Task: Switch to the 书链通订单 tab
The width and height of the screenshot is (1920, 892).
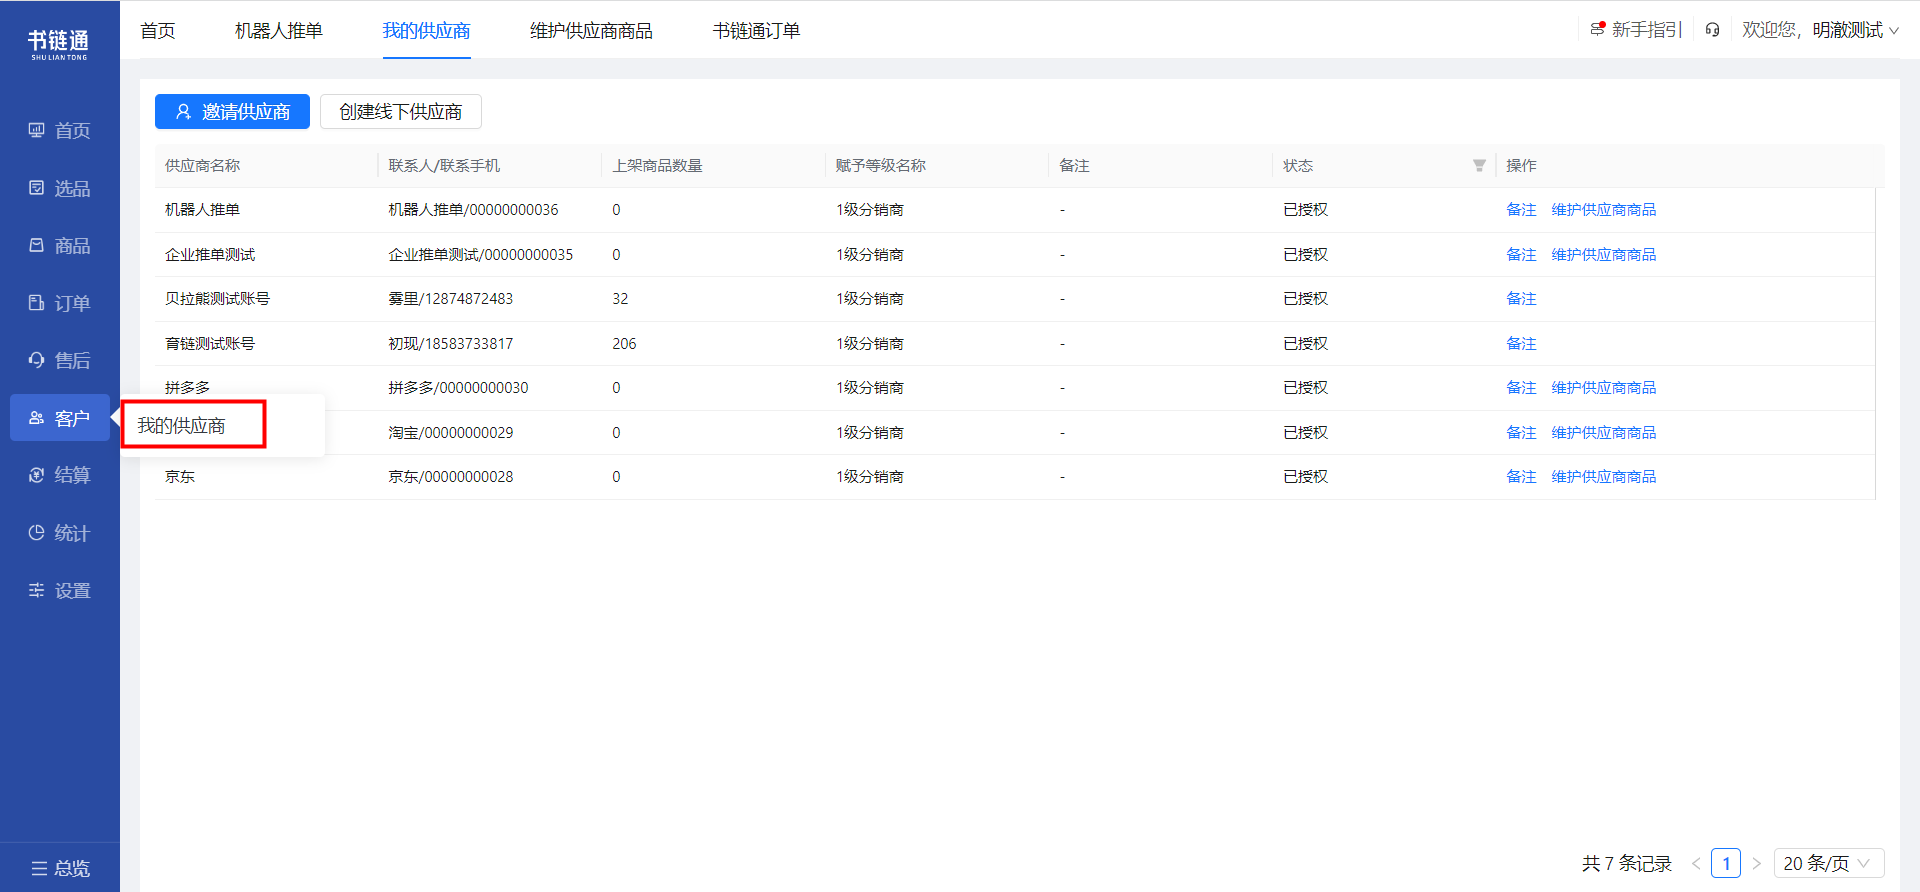Action: [x=756, y=31]
